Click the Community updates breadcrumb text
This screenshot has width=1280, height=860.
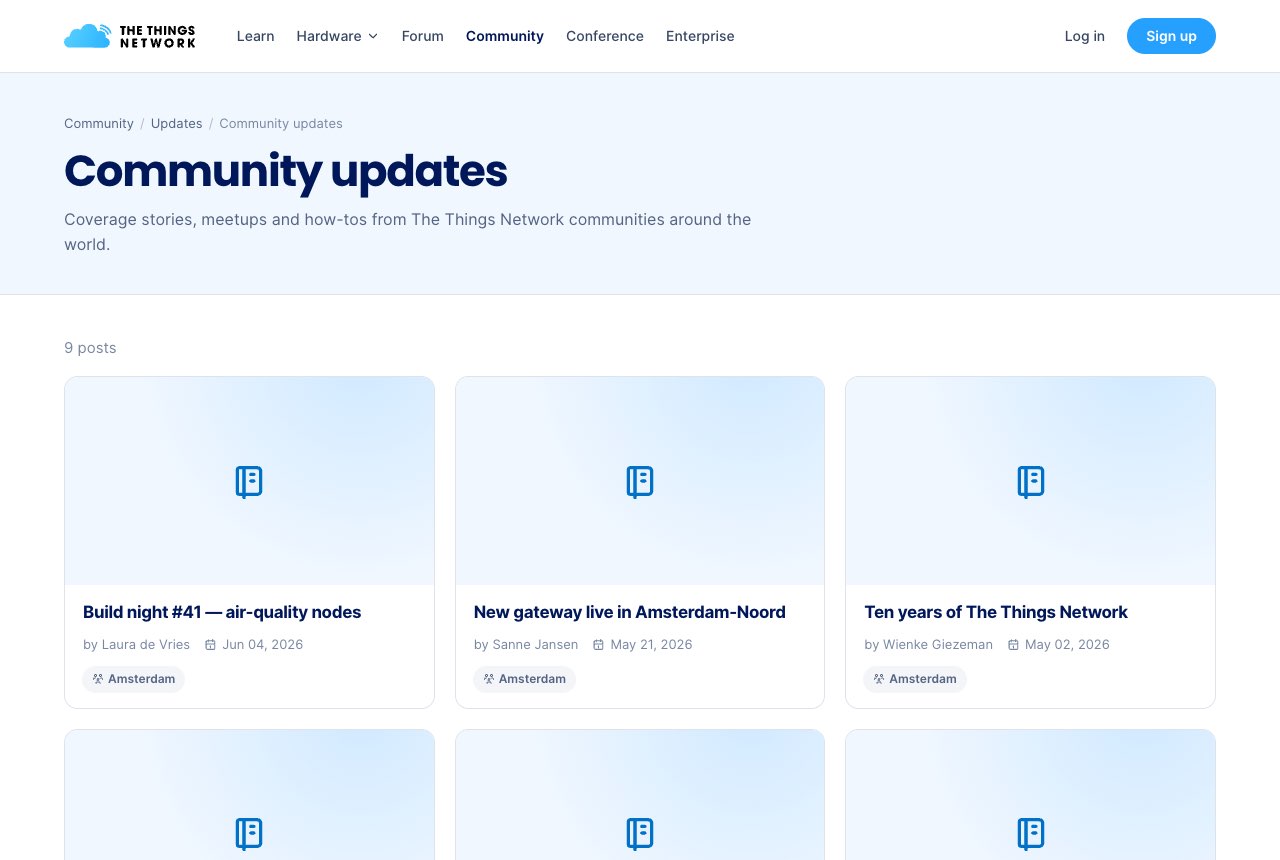(x=281, y=123)
